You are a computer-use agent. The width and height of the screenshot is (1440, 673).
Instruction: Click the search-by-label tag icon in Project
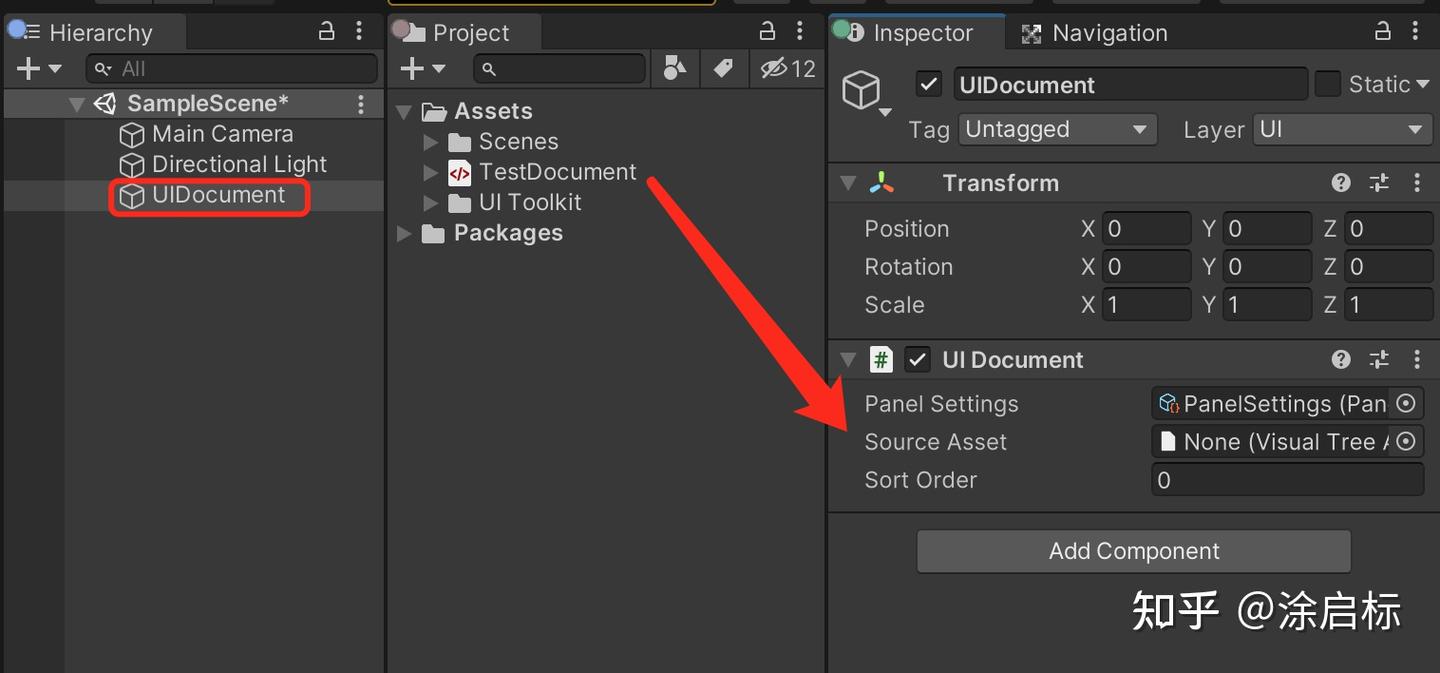724,69
